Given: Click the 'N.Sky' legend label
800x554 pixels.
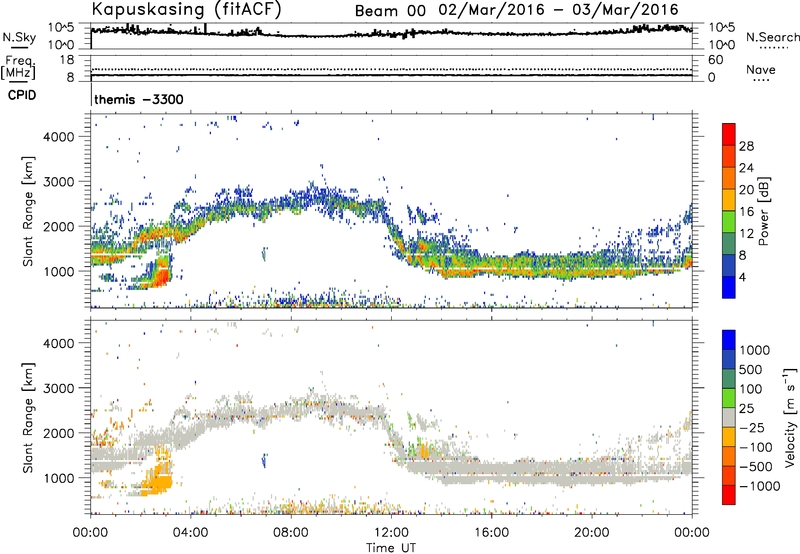Looking at the screenshot, I should click(19, 37).
